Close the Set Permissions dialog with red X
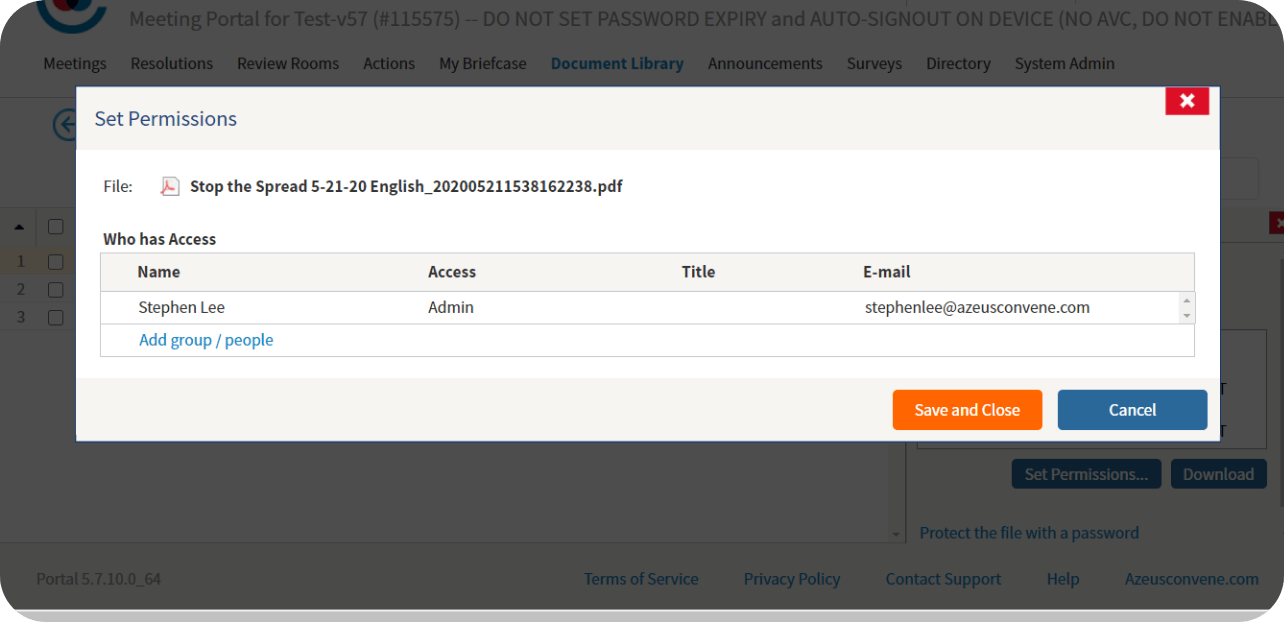 point(1187,101)
